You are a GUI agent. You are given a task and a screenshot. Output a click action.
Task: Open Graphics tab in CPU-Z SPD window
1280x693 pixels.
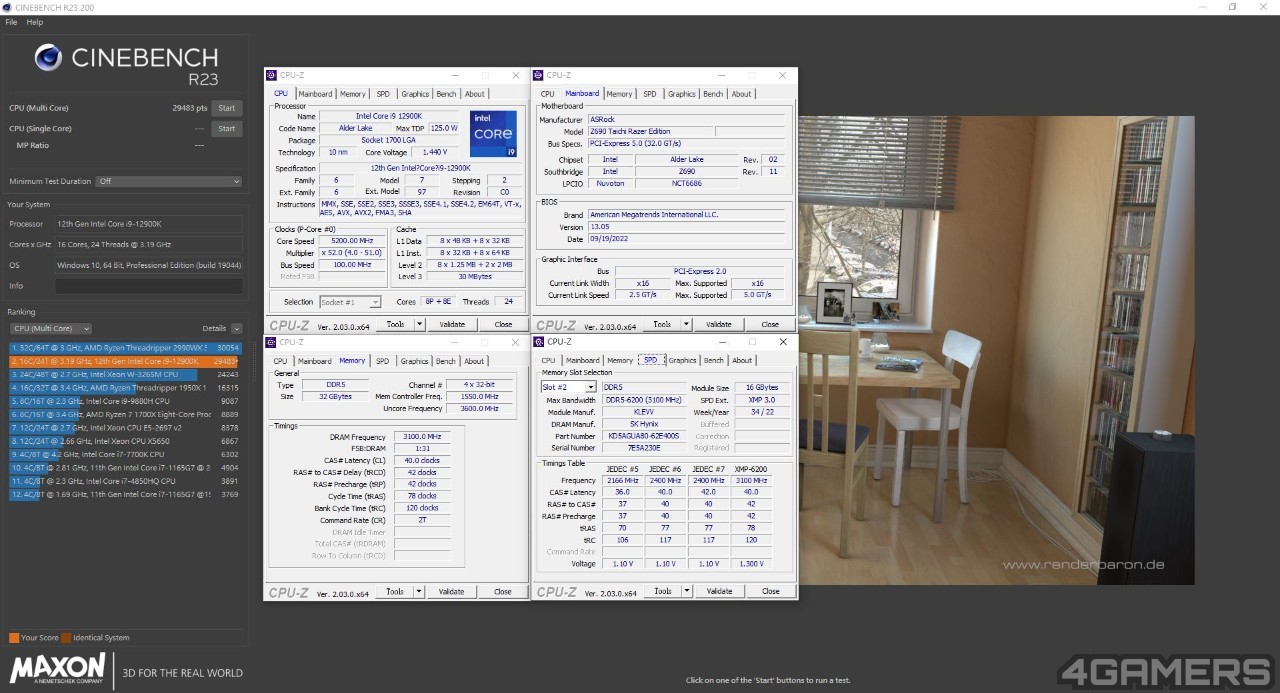point(682,360)
